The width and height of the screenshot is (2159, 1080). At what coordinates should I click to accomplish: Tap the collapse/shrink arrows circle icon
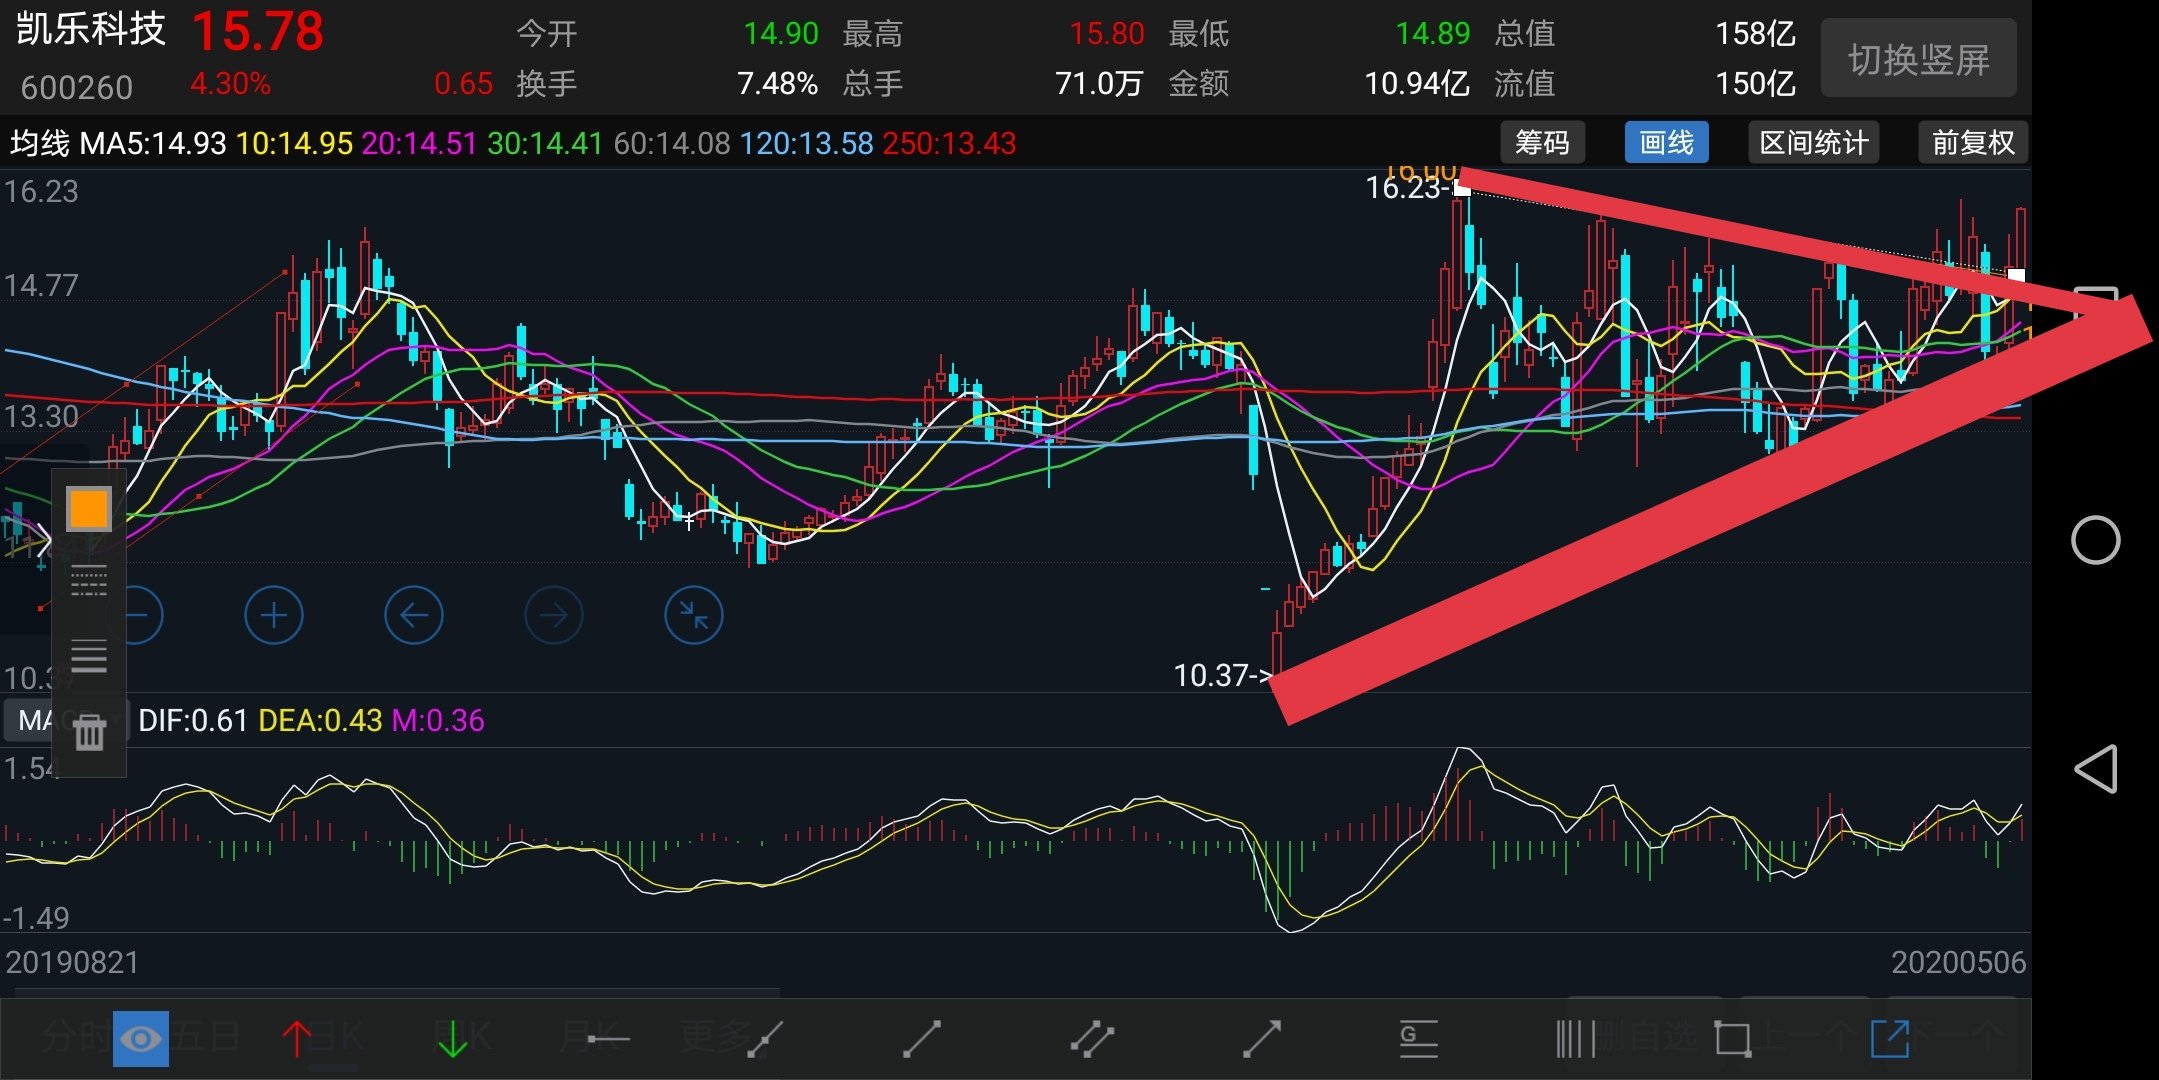694,615
